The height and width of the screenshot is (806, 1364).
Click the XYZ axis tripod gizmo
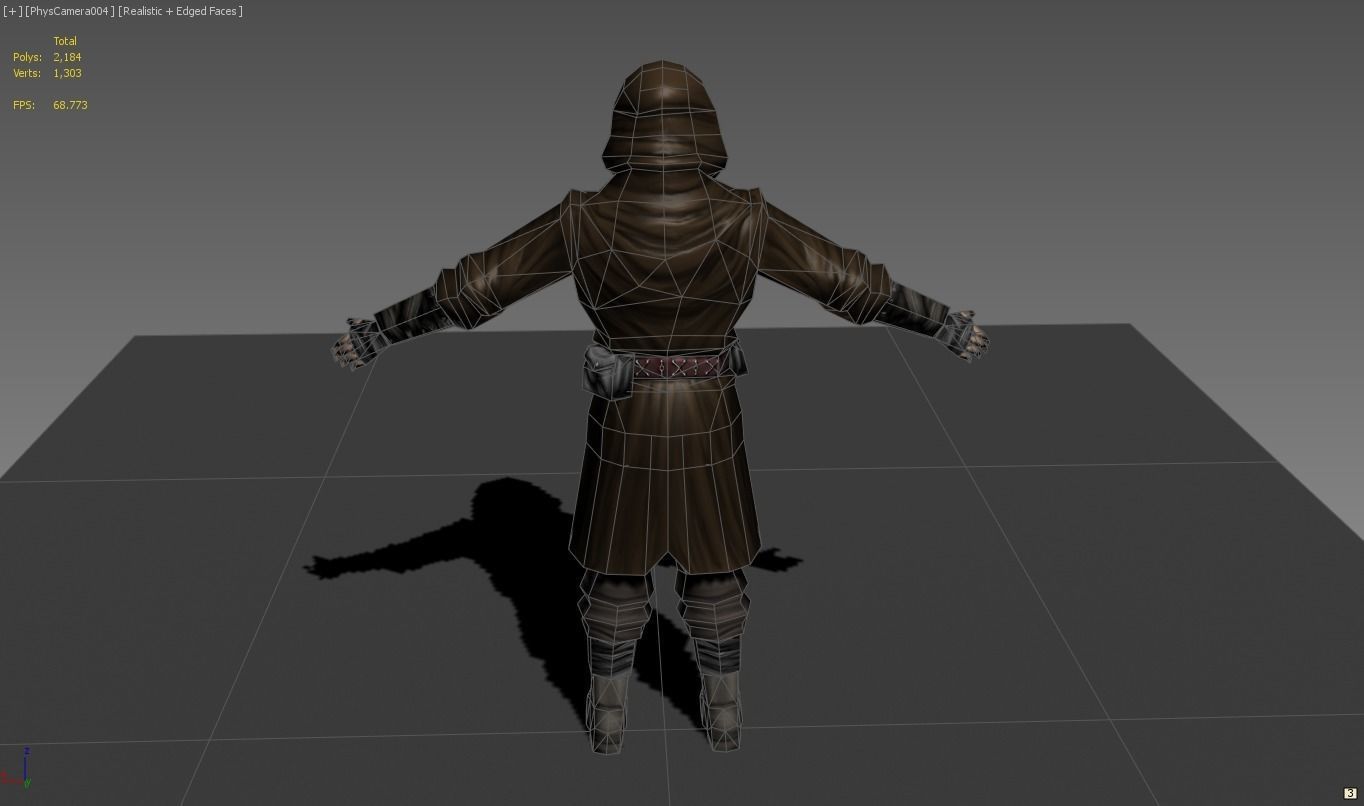pyautogui.click(x=17, y=768)
